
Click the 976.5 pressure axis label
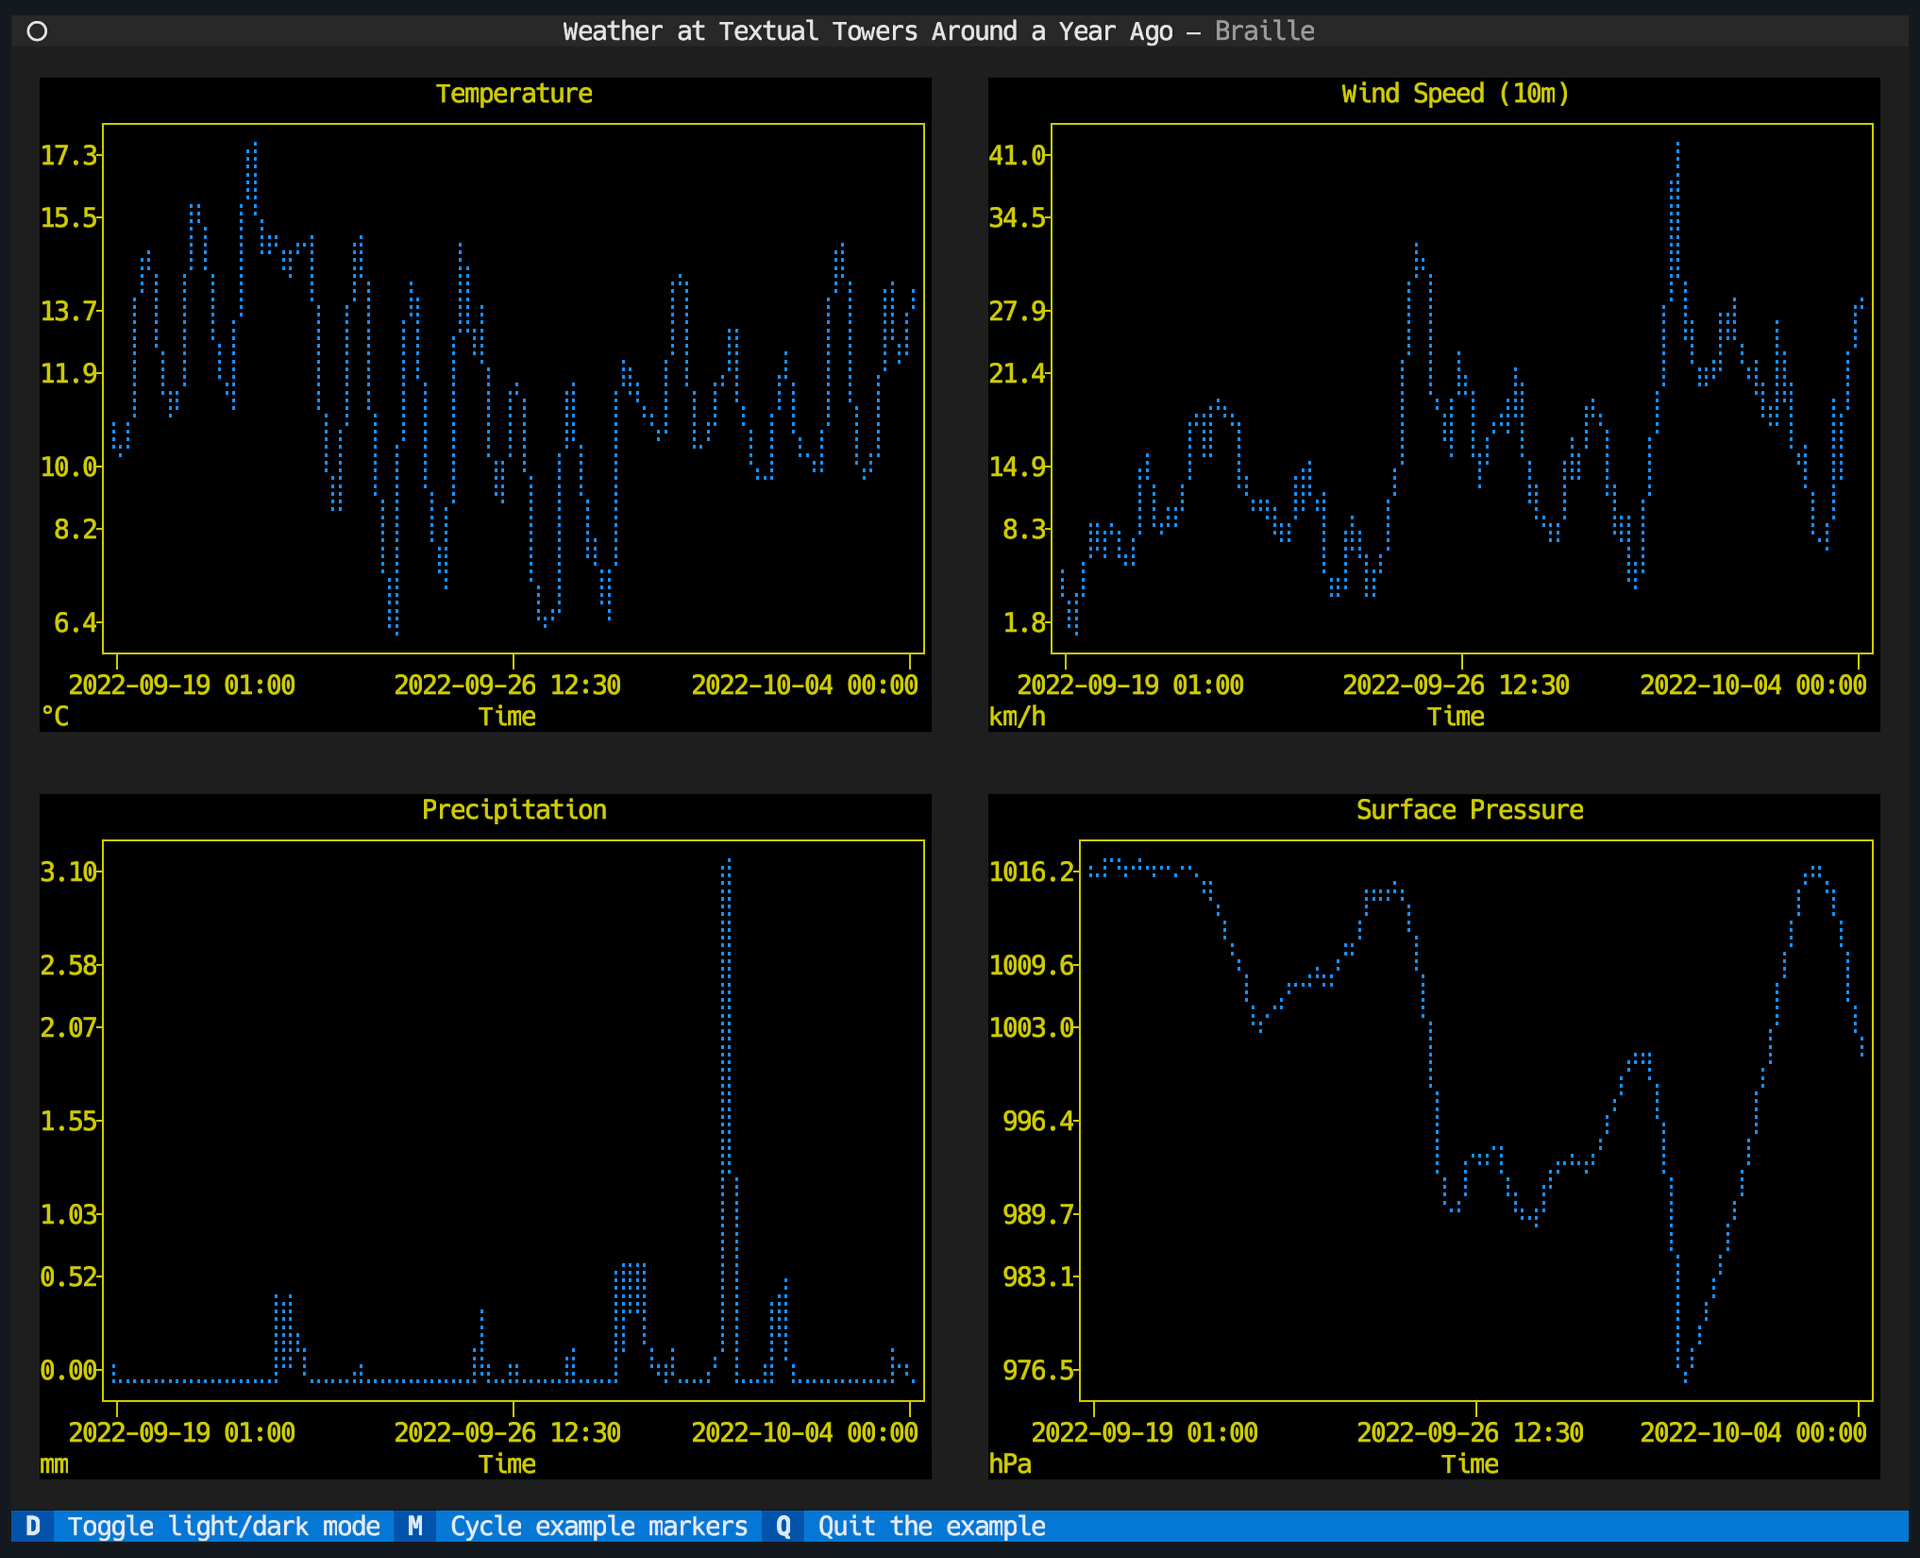click(1039, 1370)
